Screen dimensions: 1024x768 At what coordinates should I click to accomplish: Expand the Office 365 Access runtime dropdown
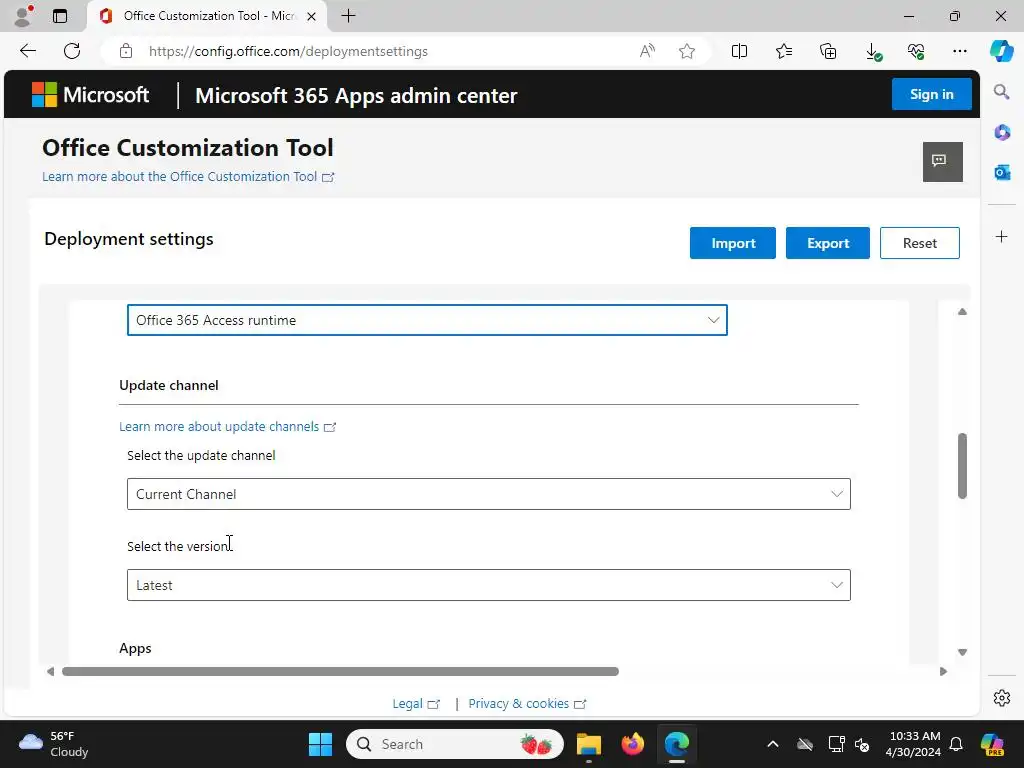tap(427, 320)
